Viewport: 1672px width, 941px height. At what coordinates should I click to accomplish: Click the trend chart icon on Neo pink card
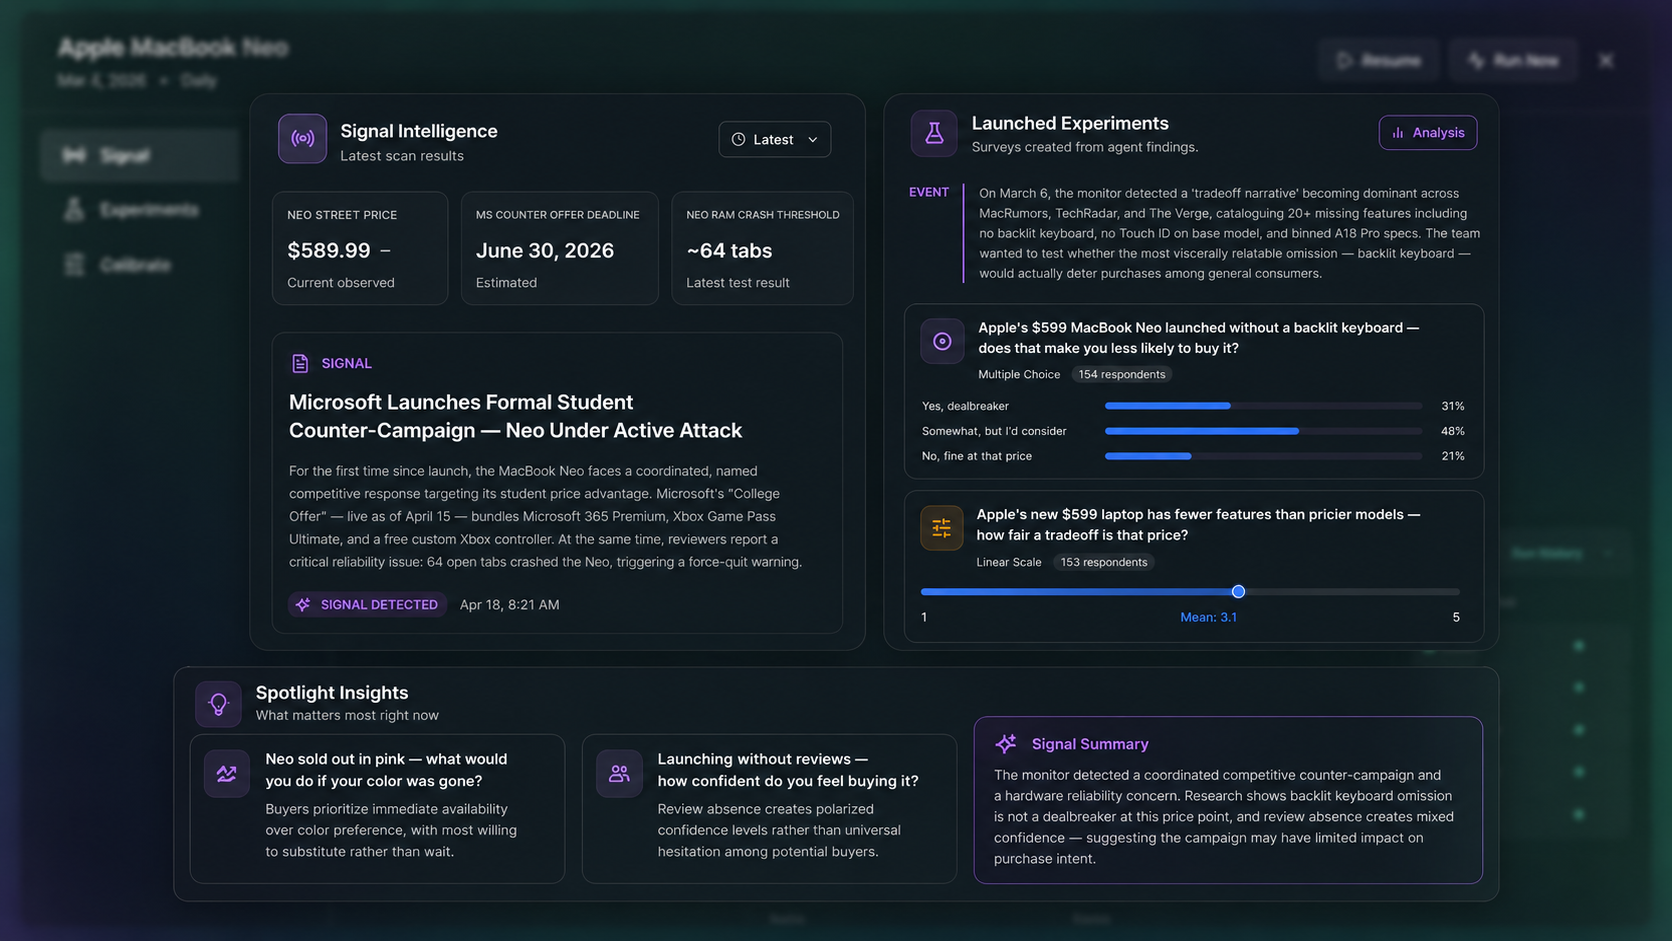[x=226, y=774]
